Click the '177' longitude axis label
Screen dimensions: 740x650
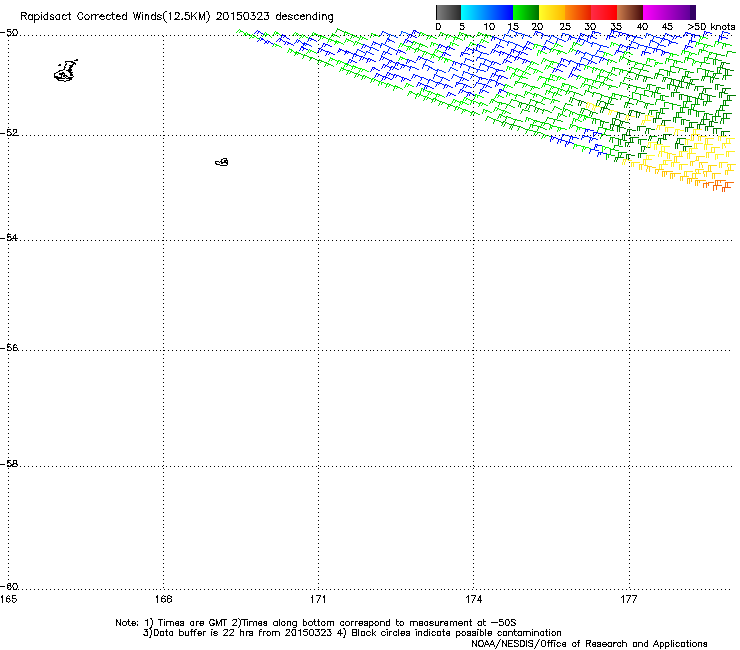(629, 599)
